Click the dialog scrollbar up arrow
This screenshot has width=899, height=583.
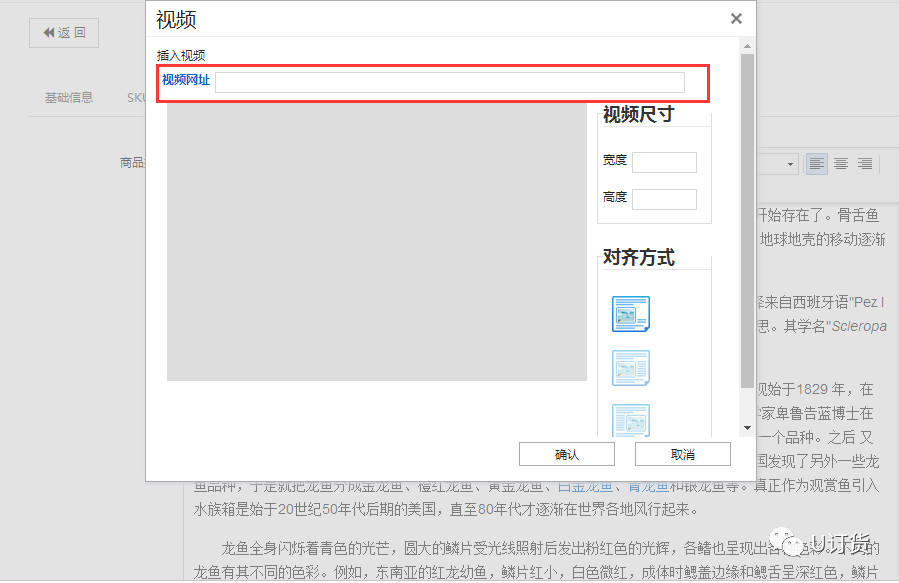[747, 46]
